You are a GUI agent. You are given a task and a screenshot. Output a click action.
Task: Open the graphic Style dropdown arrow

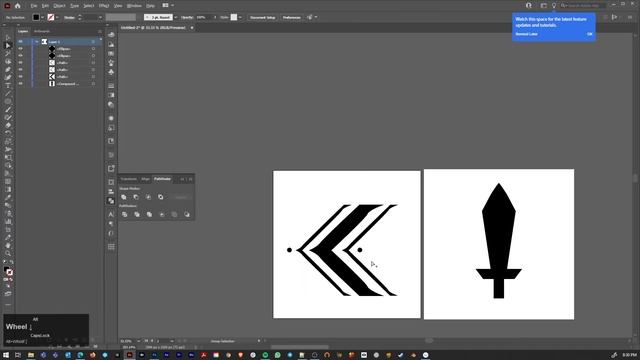click(240, 18)
